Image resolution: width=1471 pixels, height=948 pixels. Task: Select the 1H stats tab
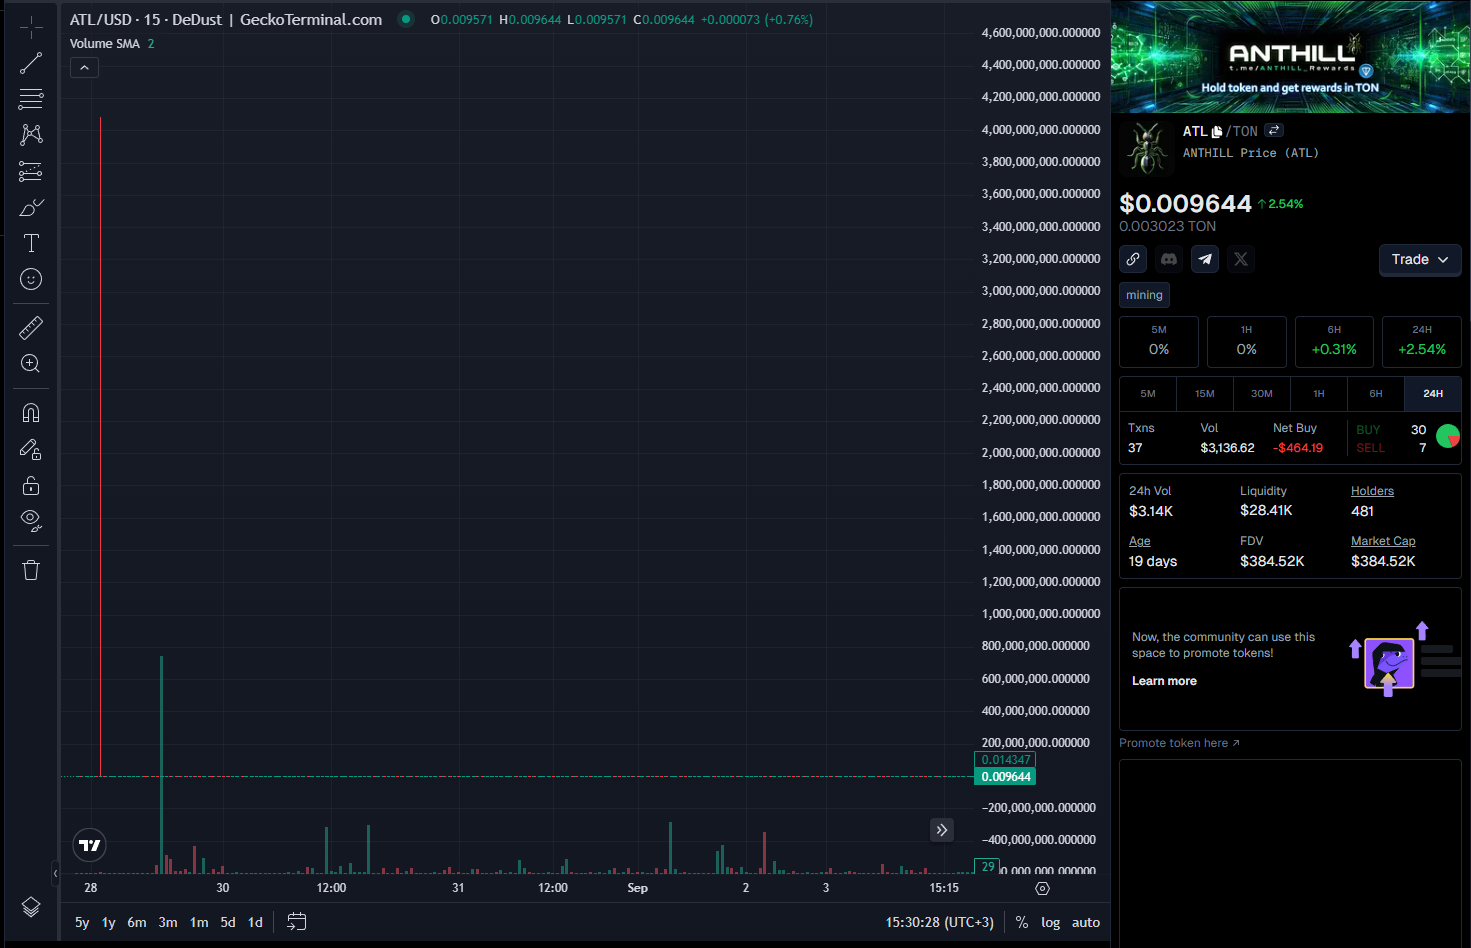(1319, 394)
